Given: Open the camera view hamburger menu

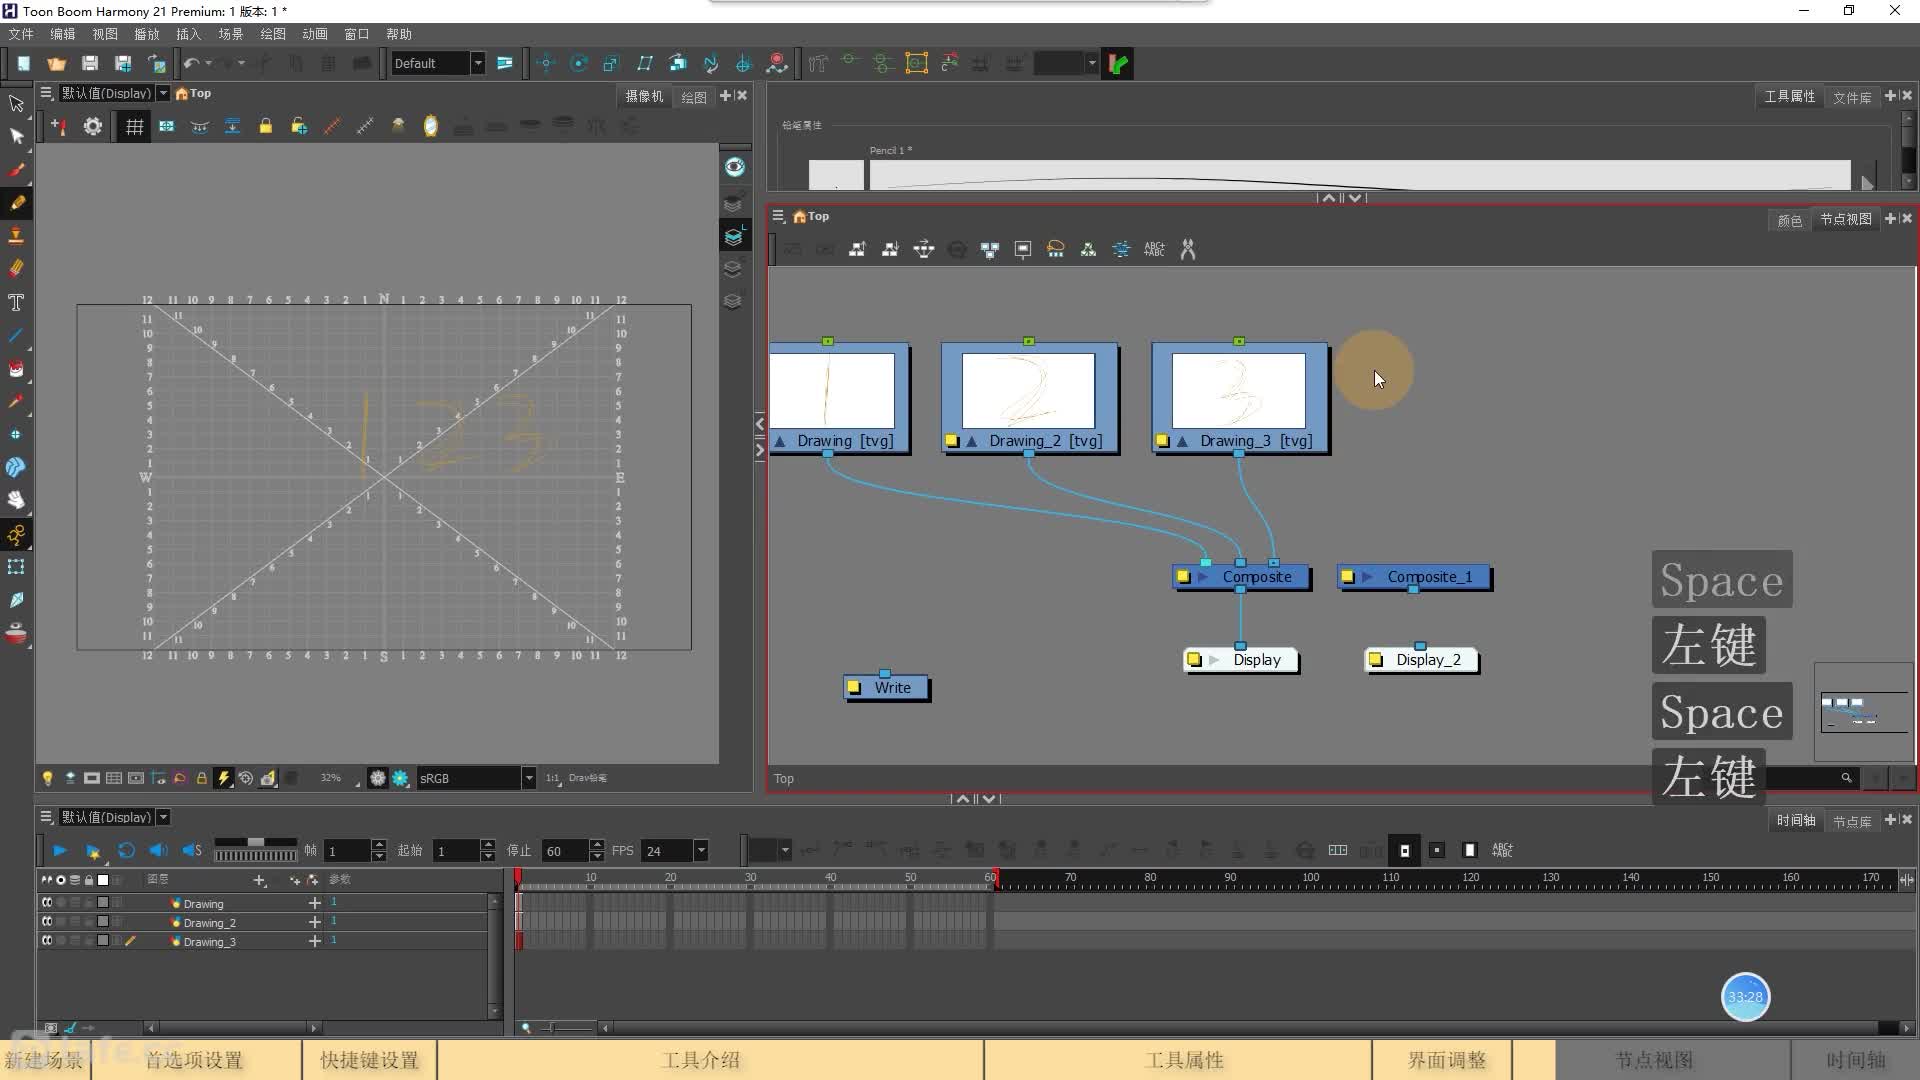Looking at the screenshot, I should [46, 93].
